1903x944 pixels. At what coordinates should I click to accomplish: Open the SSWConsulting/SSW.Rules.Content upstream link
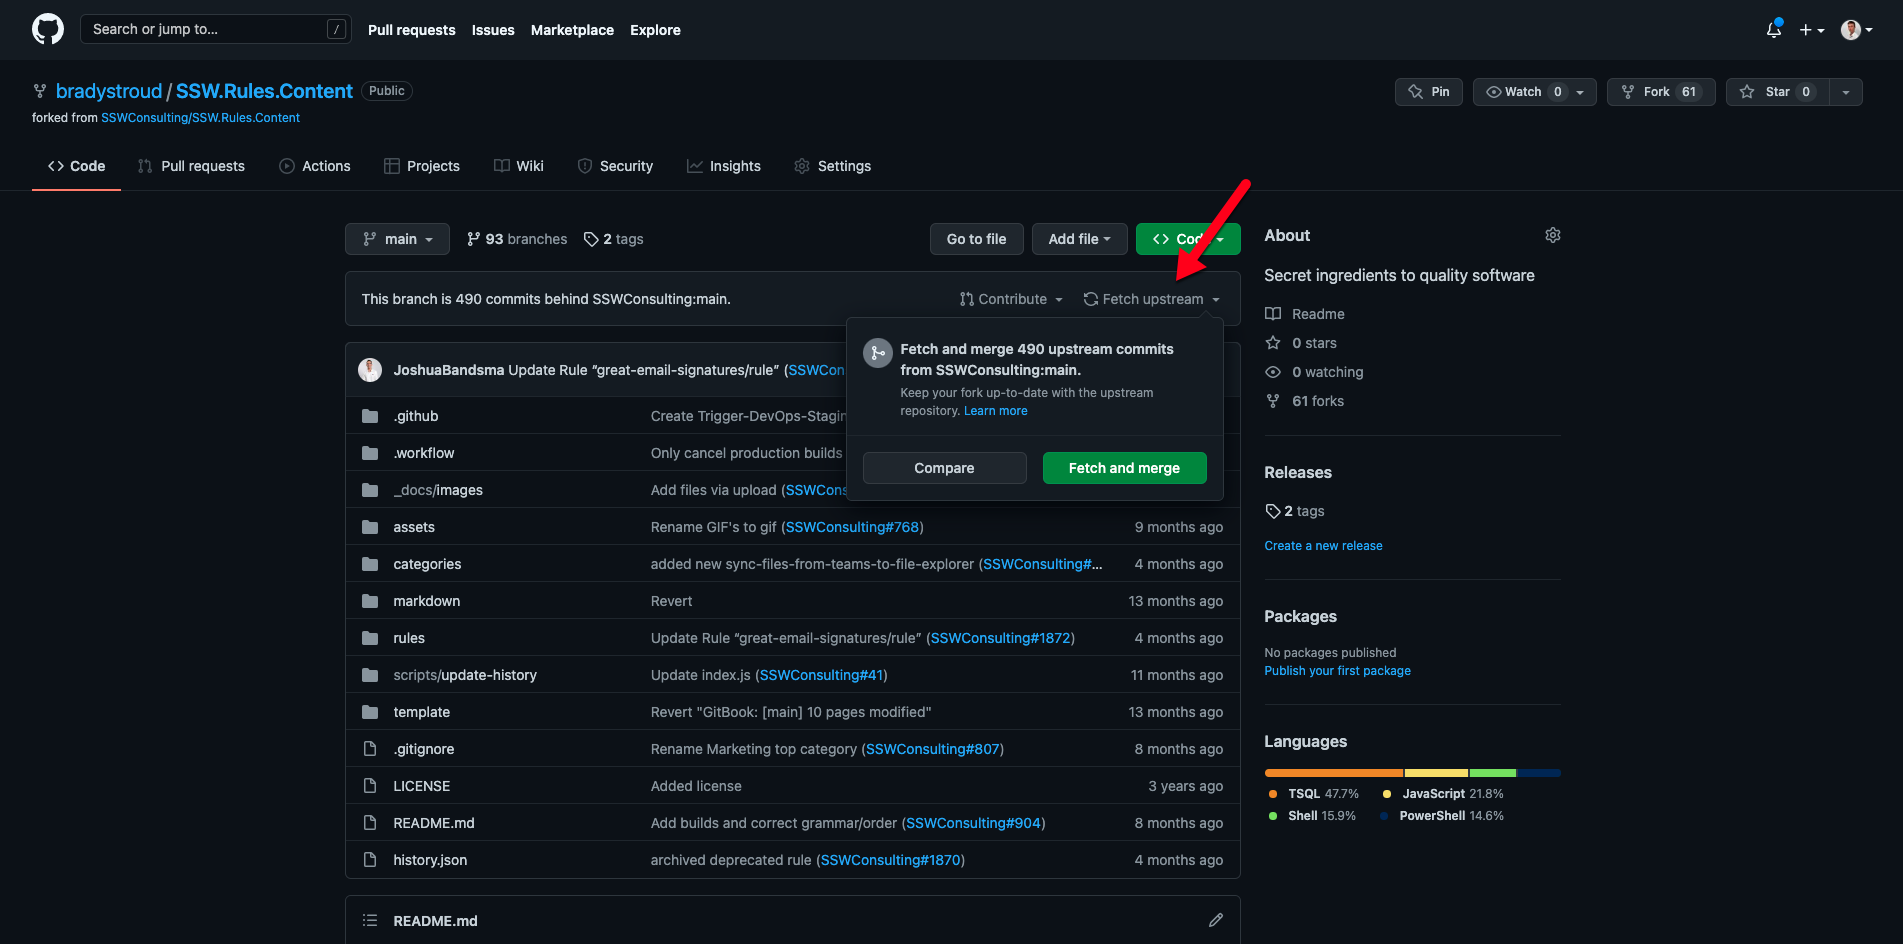pos(200,118)
